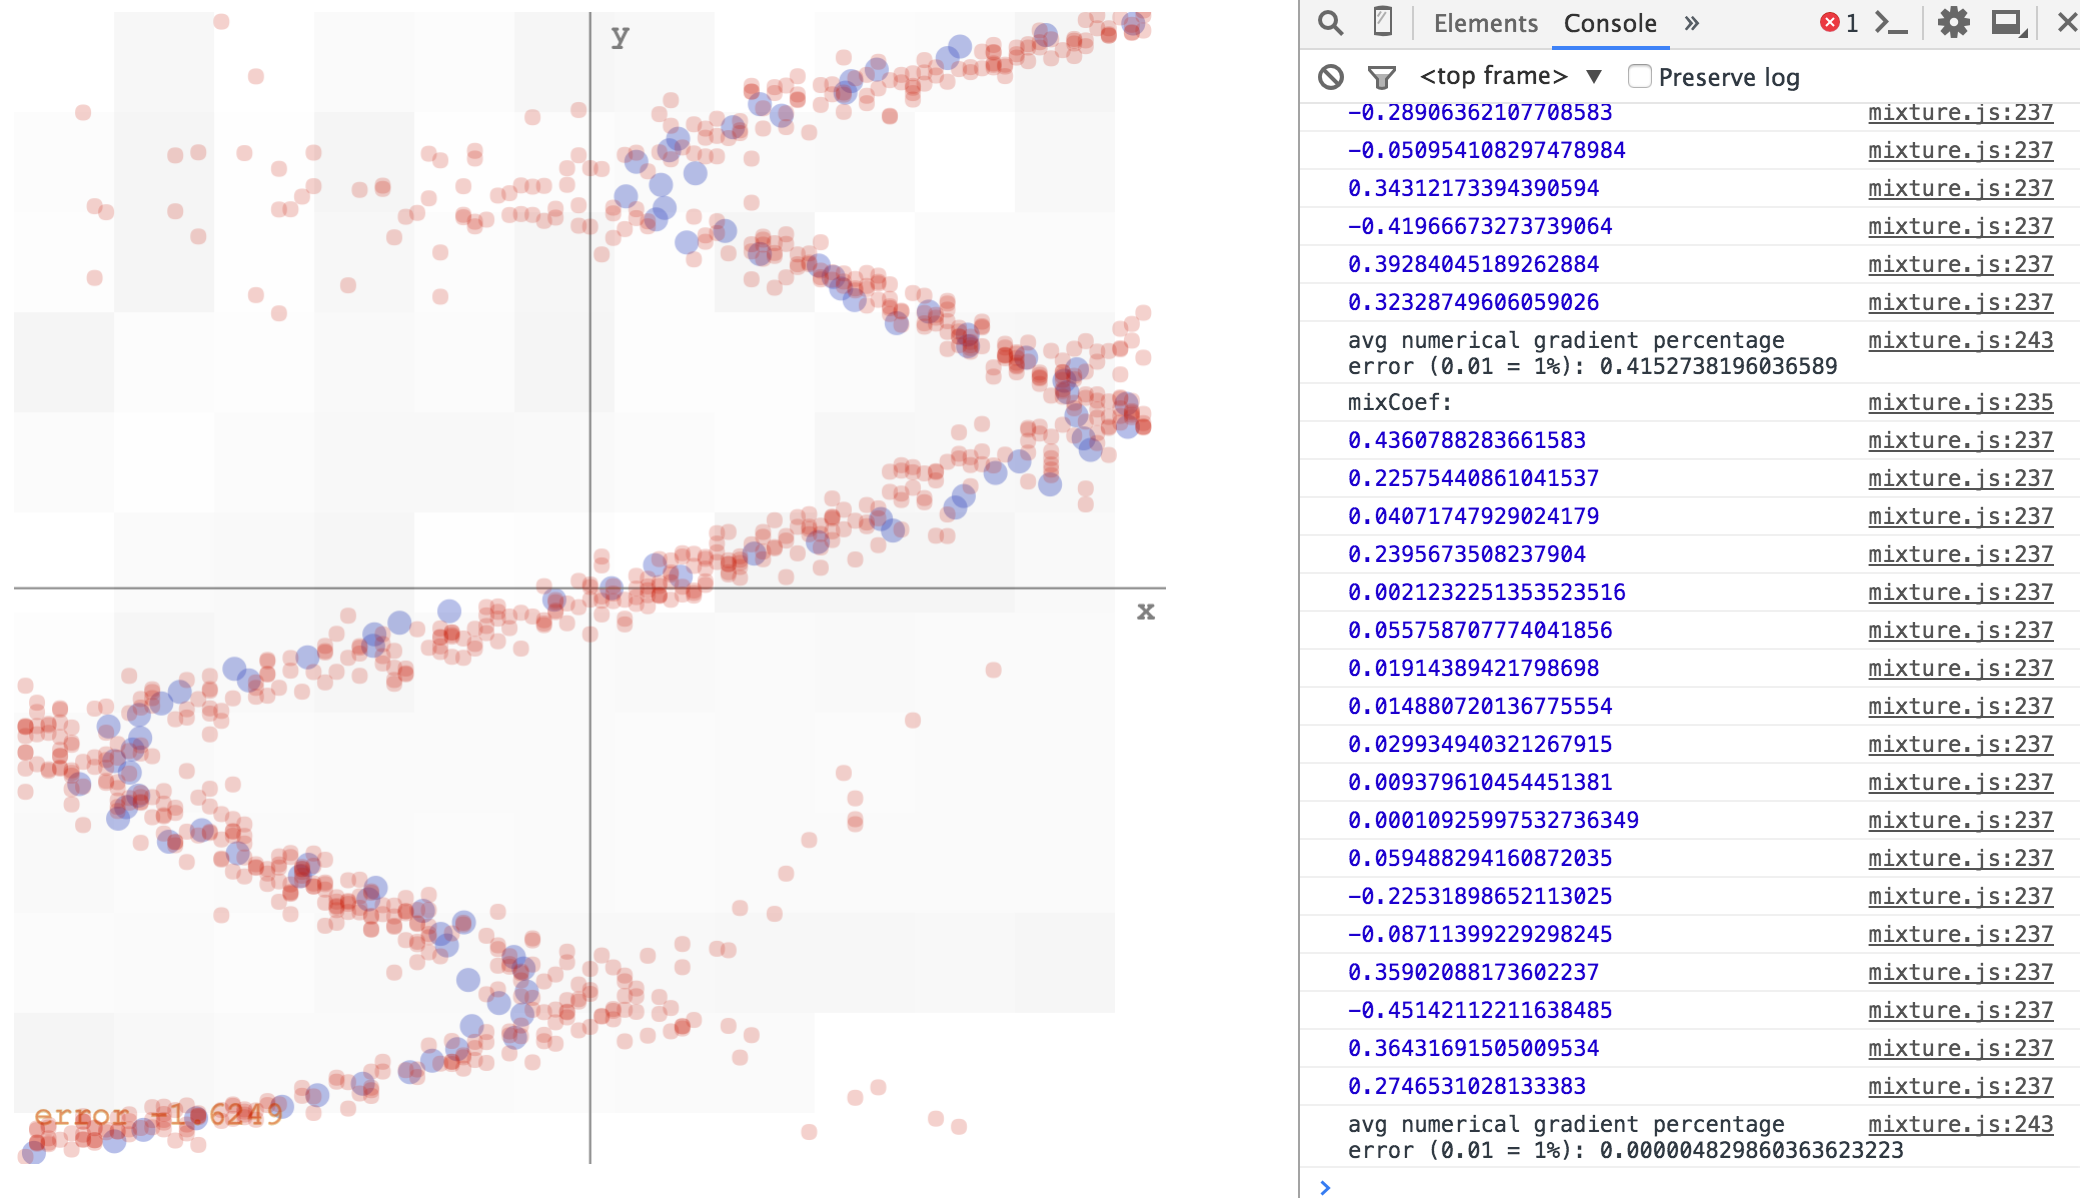Change DevTools dock side icon
The image size is (2080, 1198).
coord(2008,22)
